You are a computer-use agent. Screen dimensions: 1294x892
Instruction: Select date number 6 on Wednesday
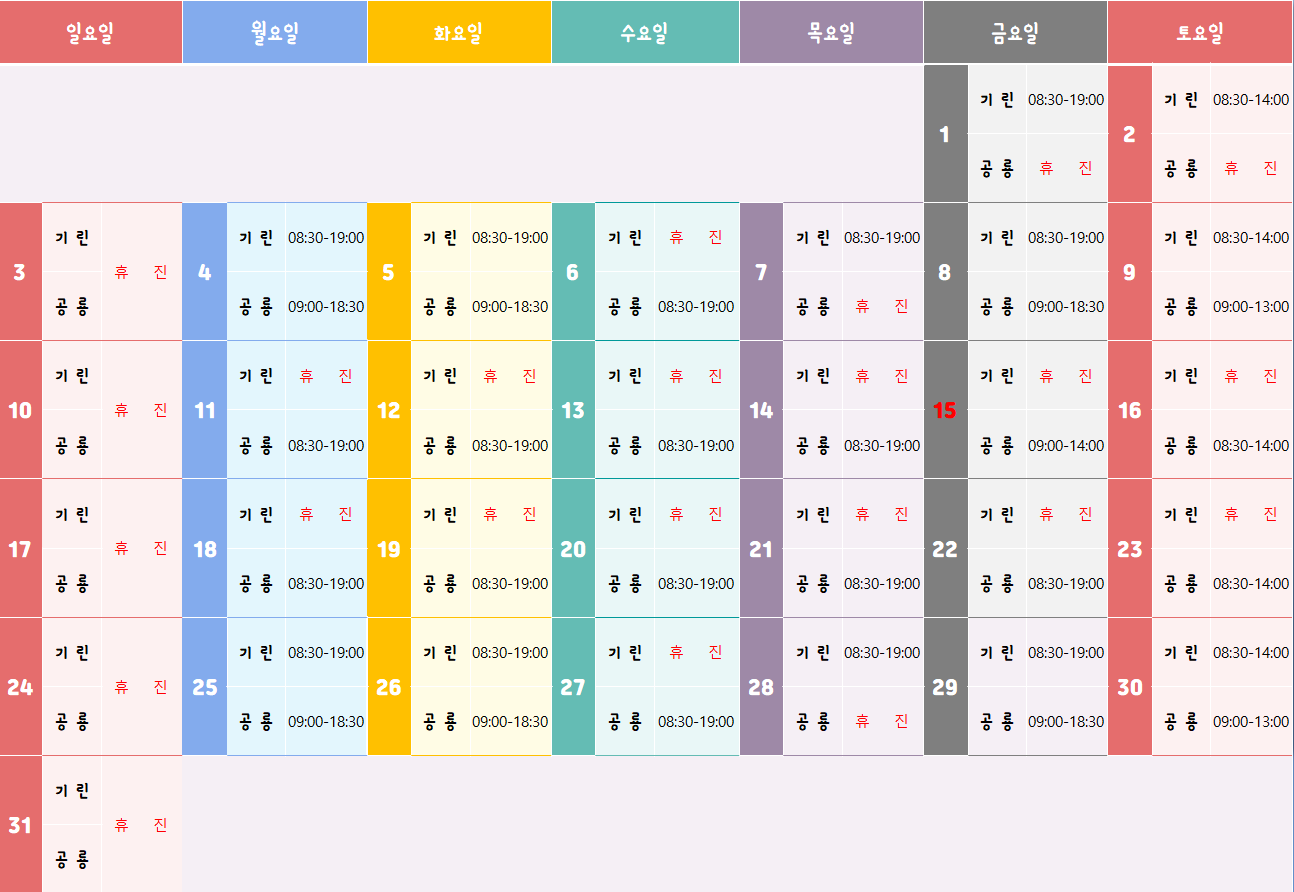(573, 272)
